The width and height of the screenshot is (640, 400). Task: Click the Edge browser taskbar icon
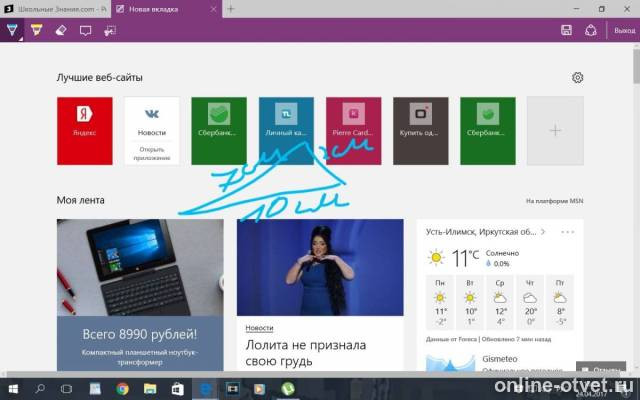[x=205, y=389]
